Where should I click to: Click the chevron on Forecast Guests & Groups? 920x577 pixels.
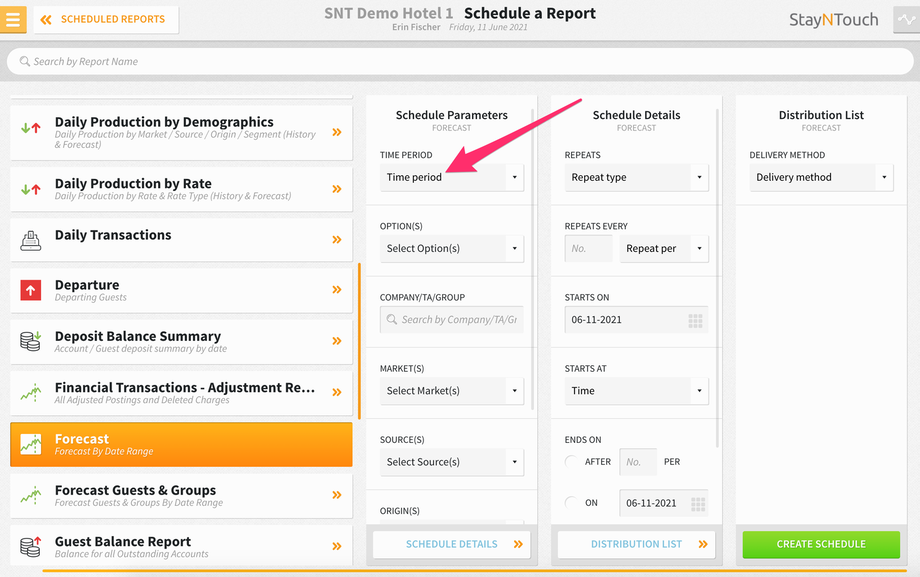337,495
